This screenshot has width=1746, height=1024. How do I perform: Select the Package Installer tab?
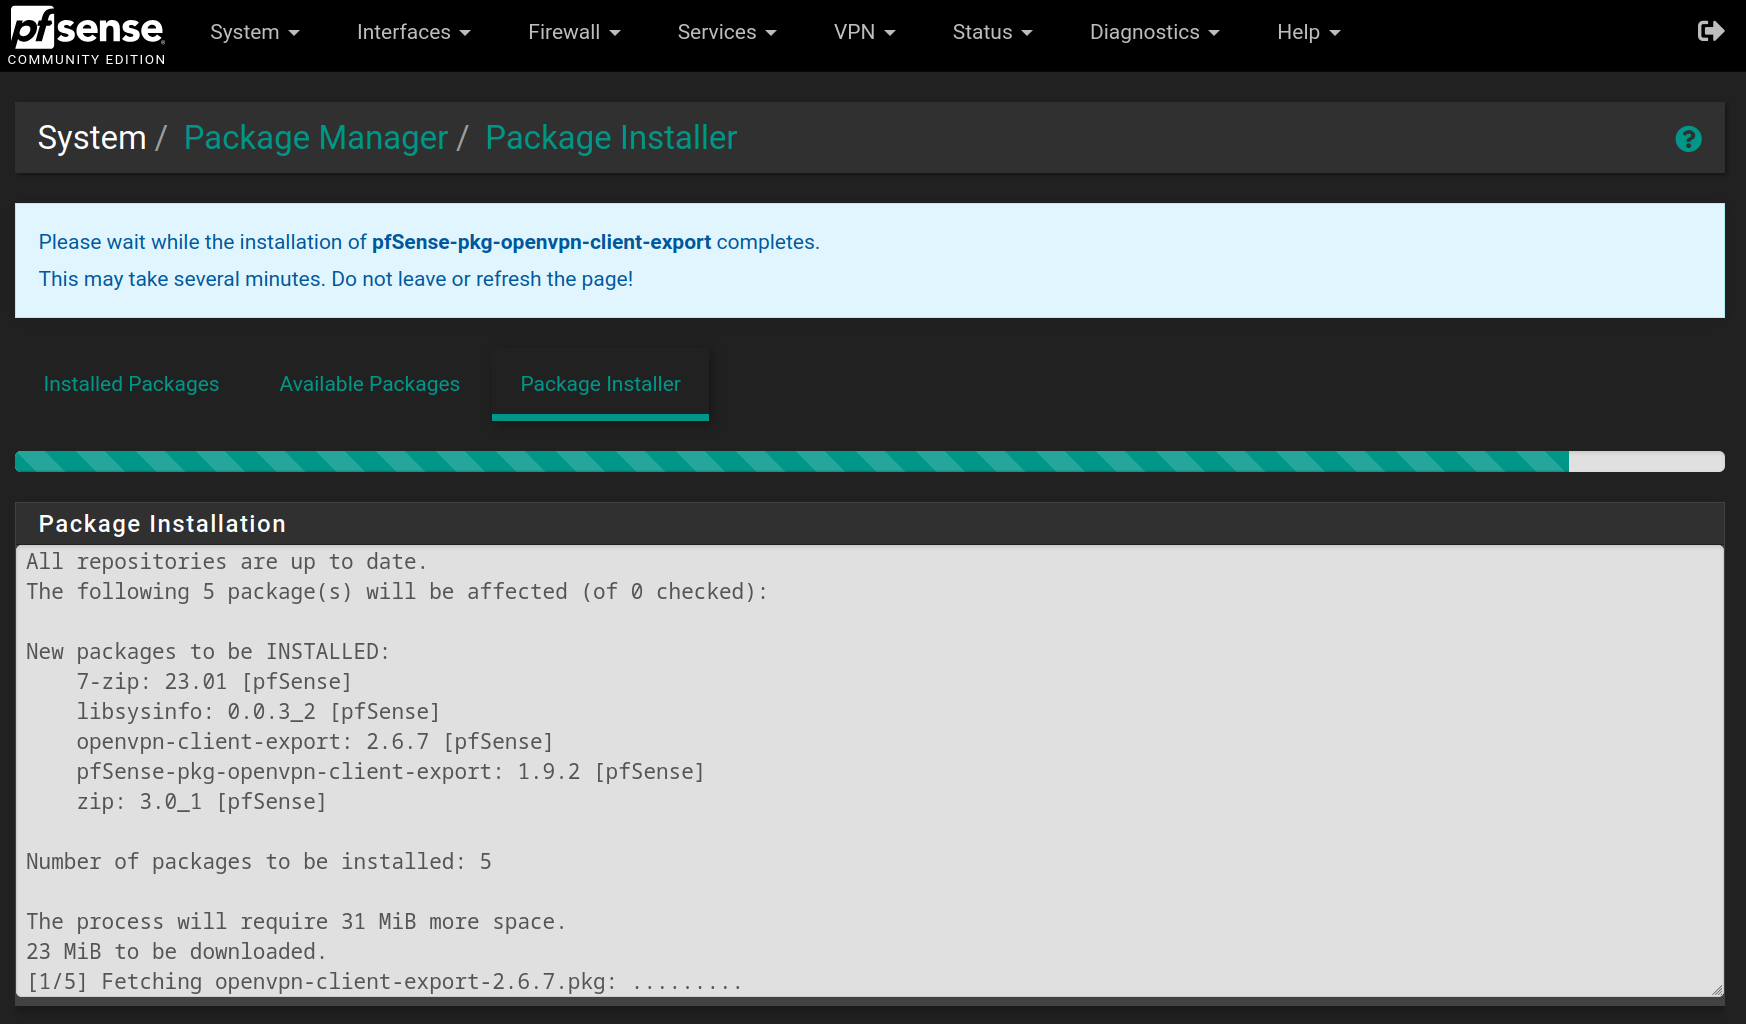point(600,384)
